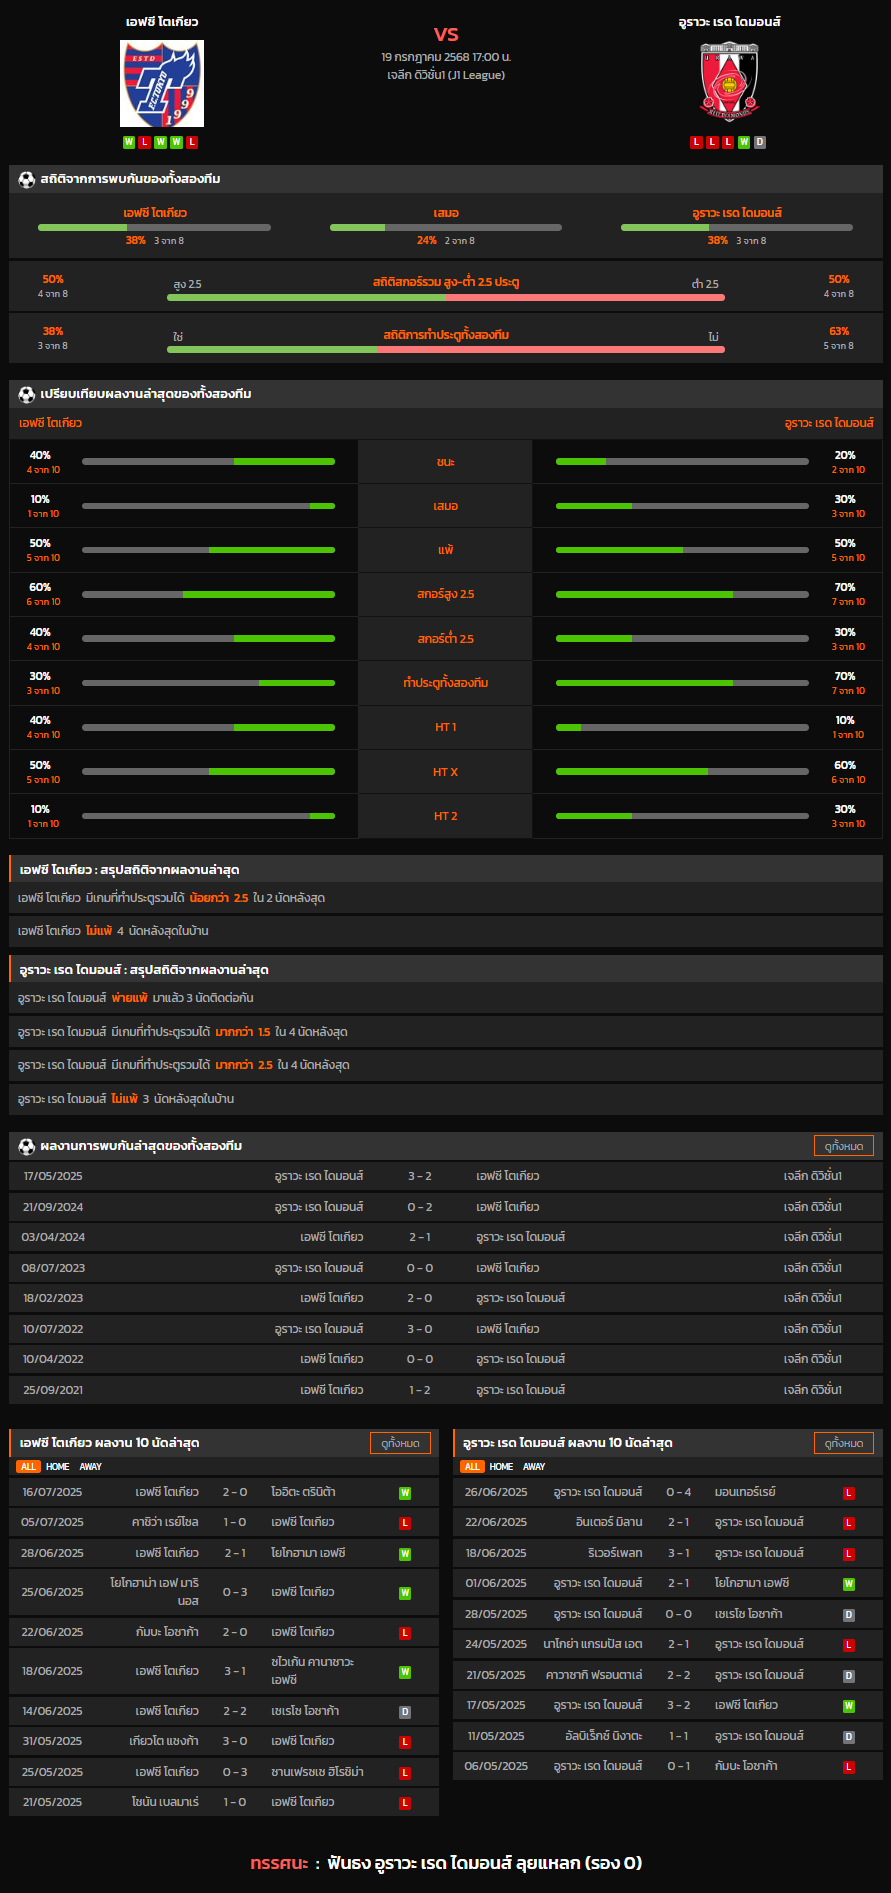Click the Urawa Red Diamonds crest logo

tap(729, 82)
